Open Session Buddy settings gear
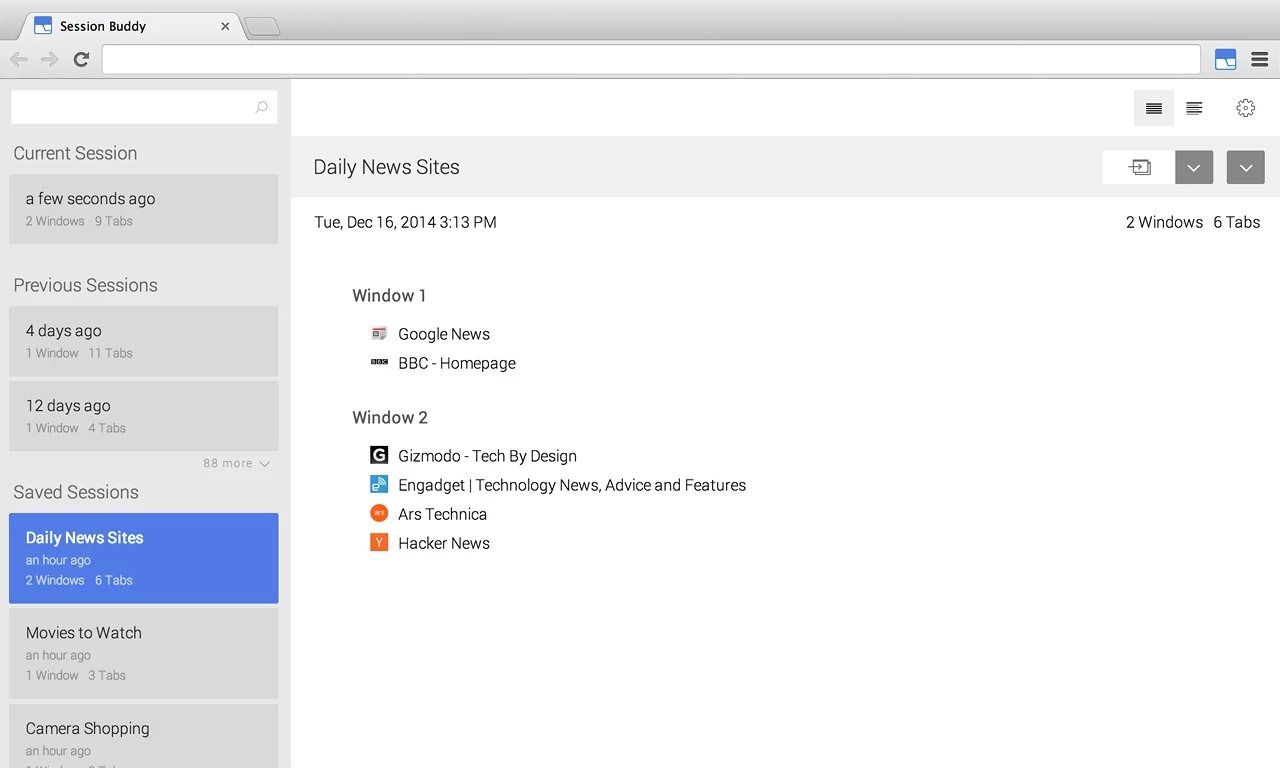 click(x=1245, y=107)
